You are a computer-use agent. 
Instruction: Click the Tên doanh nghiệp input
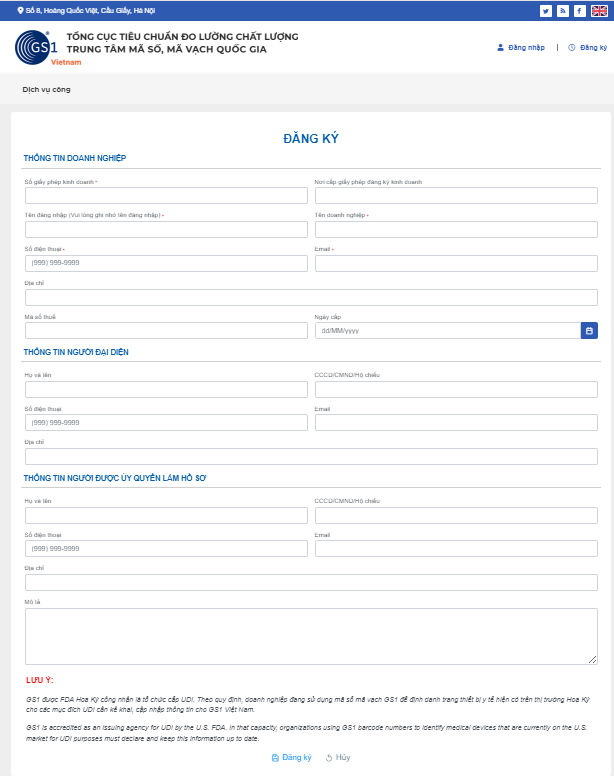point(456,230)
